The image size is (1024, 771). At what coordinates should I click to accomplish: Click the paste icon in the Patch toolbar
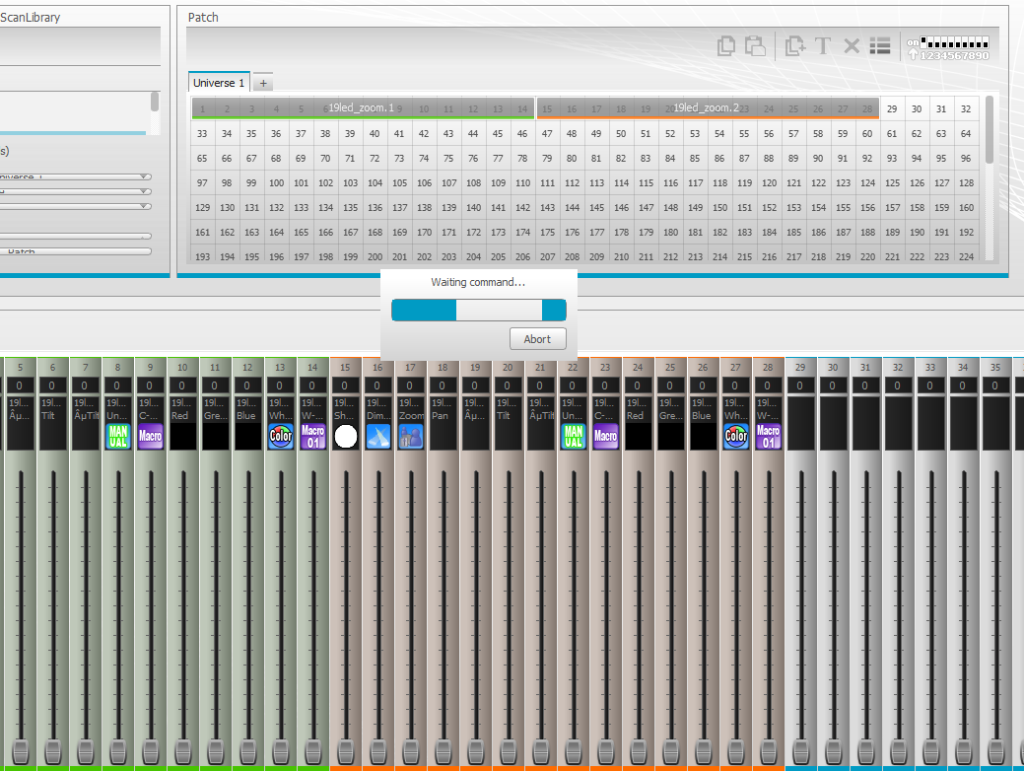pyautogui.click(x=755, y=45)
